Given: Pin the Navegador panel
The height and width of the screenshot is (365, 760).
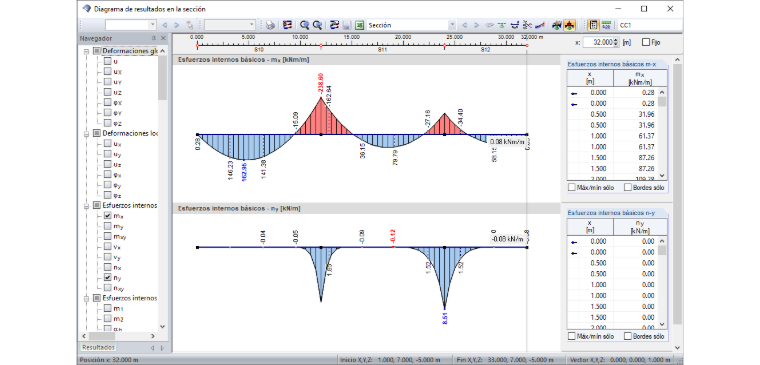Looking at the screenshot, I should click(x=154, y=38).
